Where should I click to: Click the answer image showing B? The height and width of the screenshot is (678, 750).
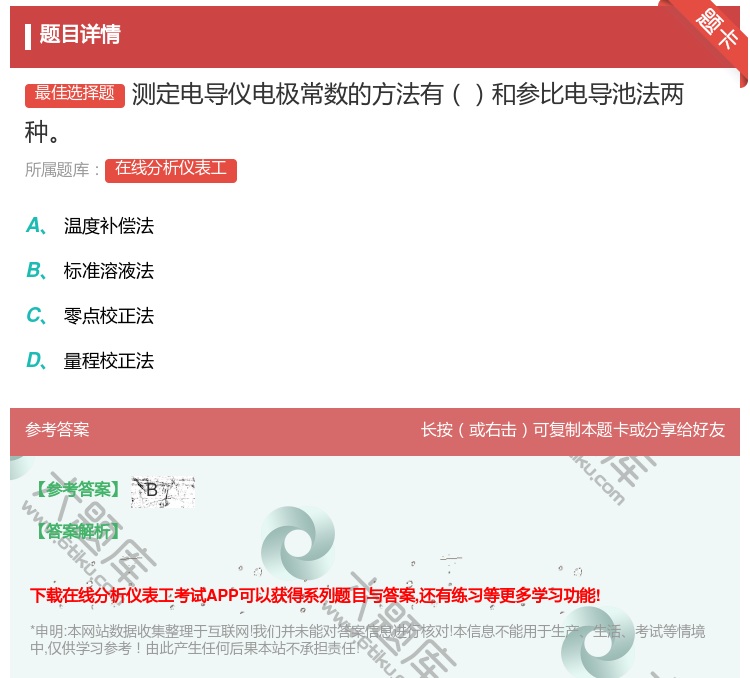(x=163, y=491)
